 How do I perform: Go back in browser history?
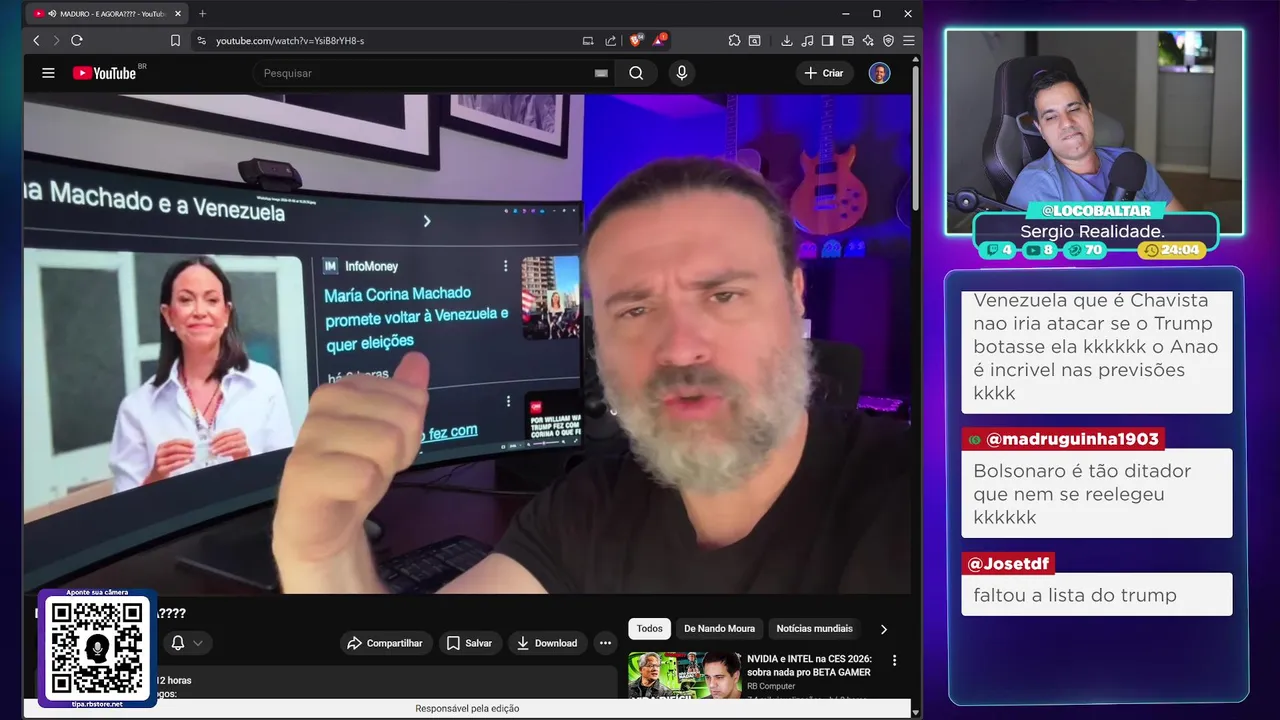(36, 40)
